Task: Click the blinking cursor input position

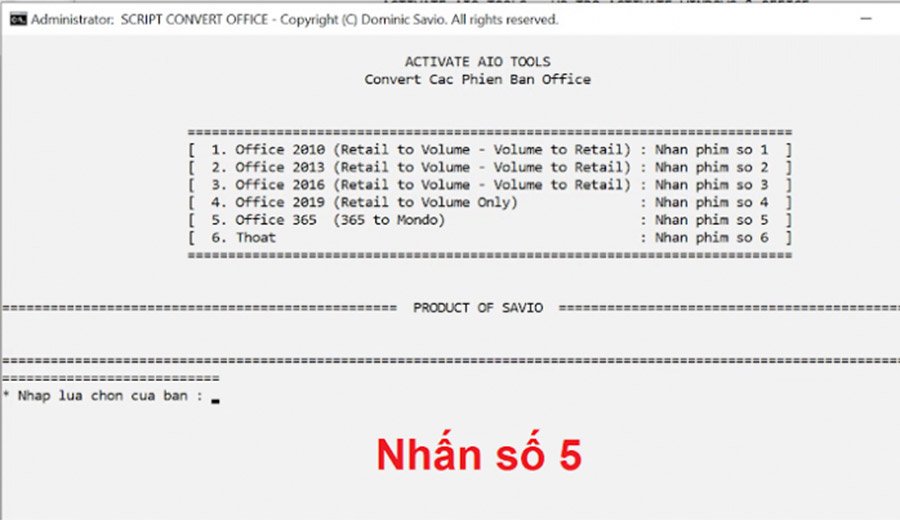Action: [215, 401]
